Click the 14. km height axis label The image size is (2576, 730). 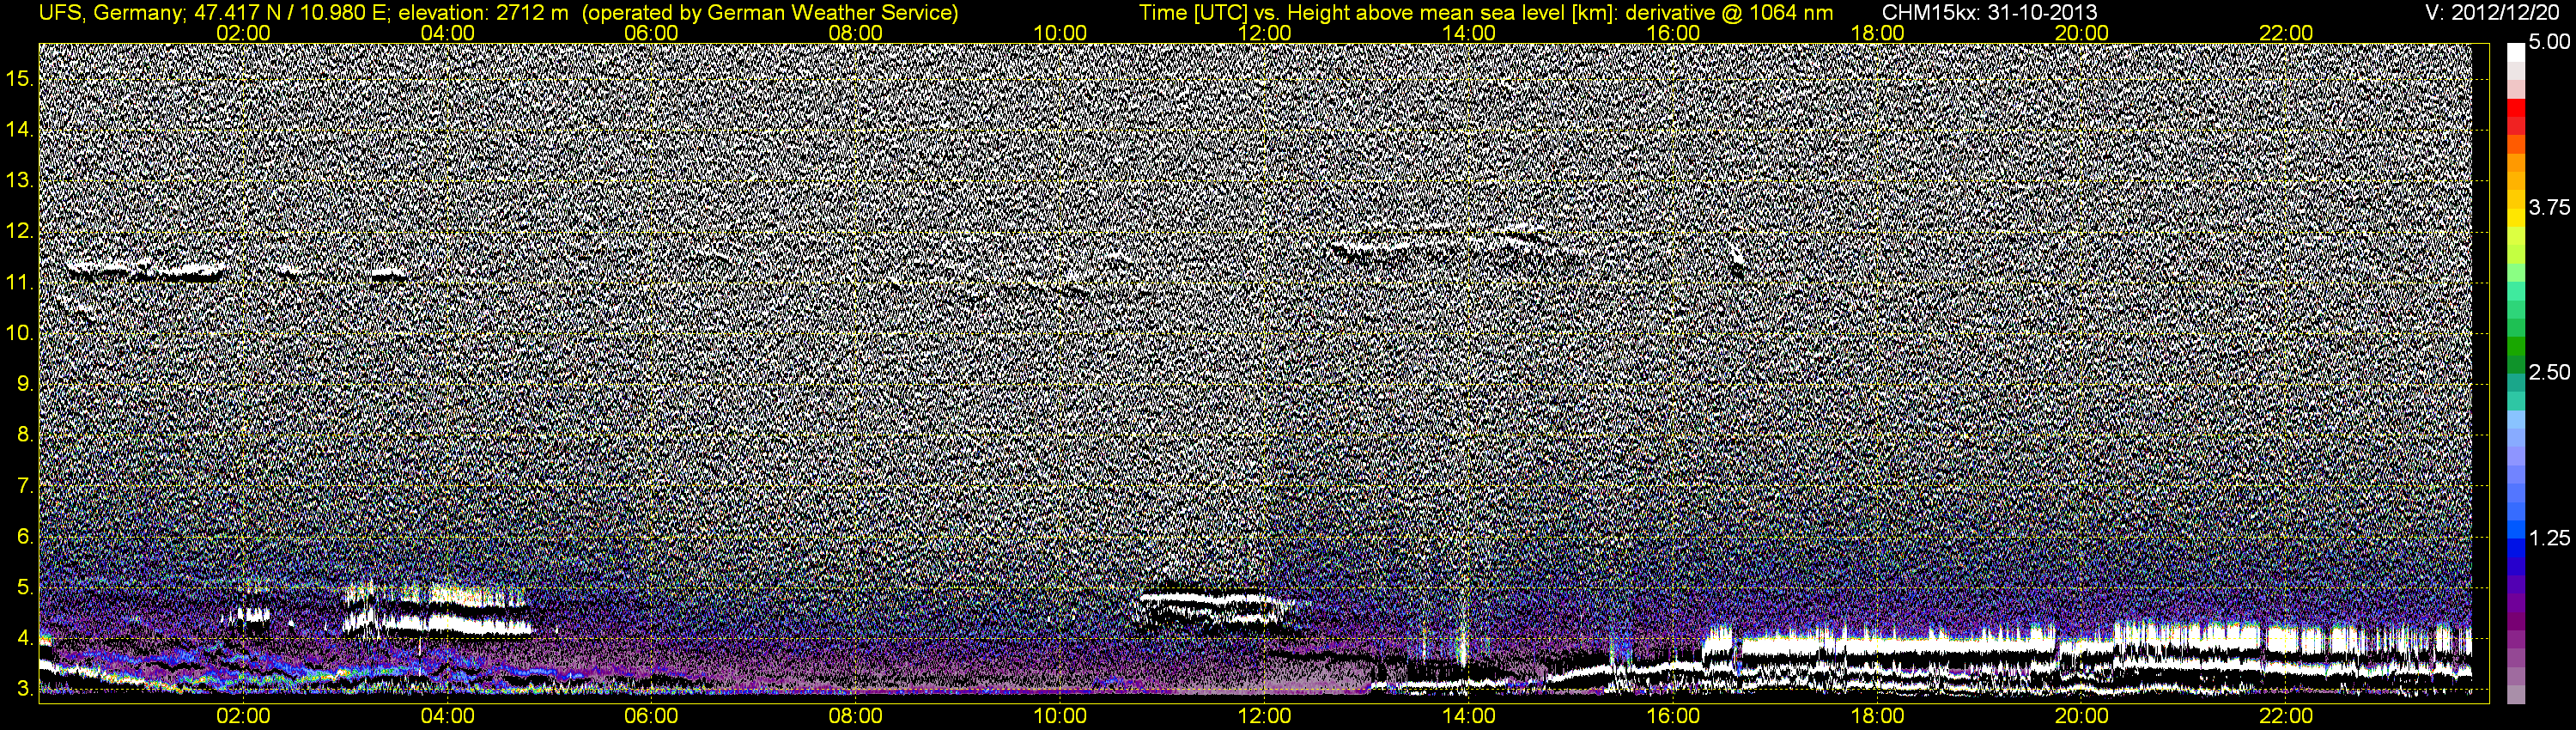pyautogui.click(x=20, y=130)
